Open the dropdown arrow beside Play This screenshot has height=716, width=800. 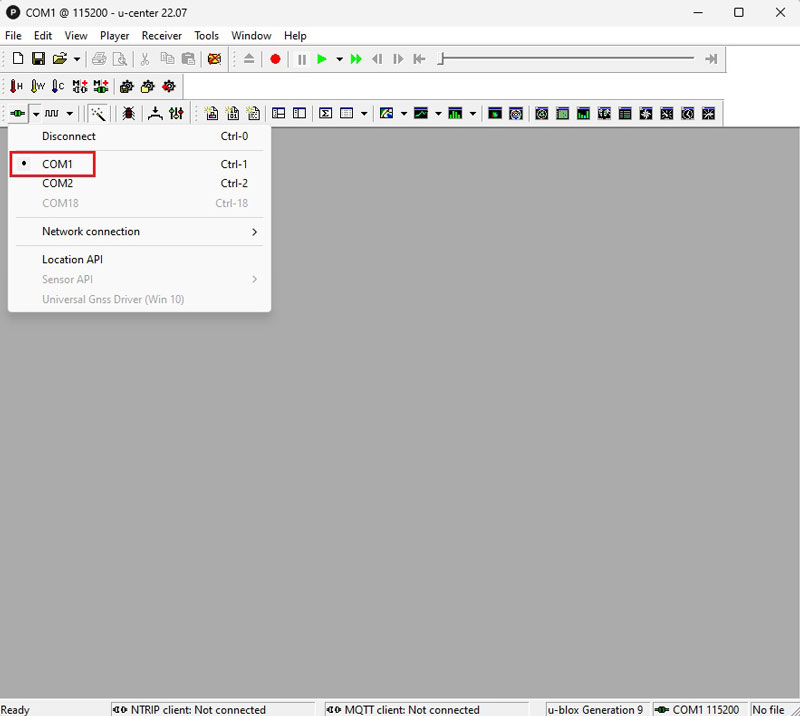[339, 59]
